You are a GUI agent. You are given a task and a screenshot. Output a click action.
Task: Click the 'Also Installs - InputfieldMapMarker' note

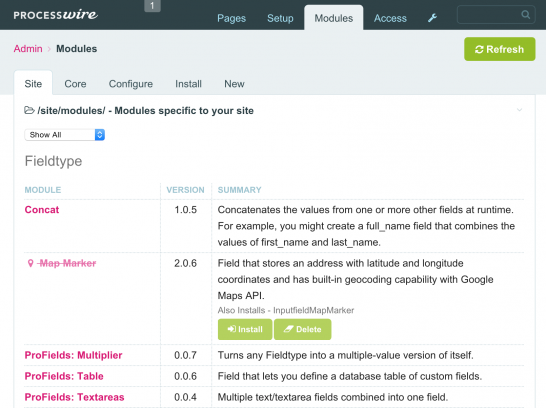(x=286, y=310)
